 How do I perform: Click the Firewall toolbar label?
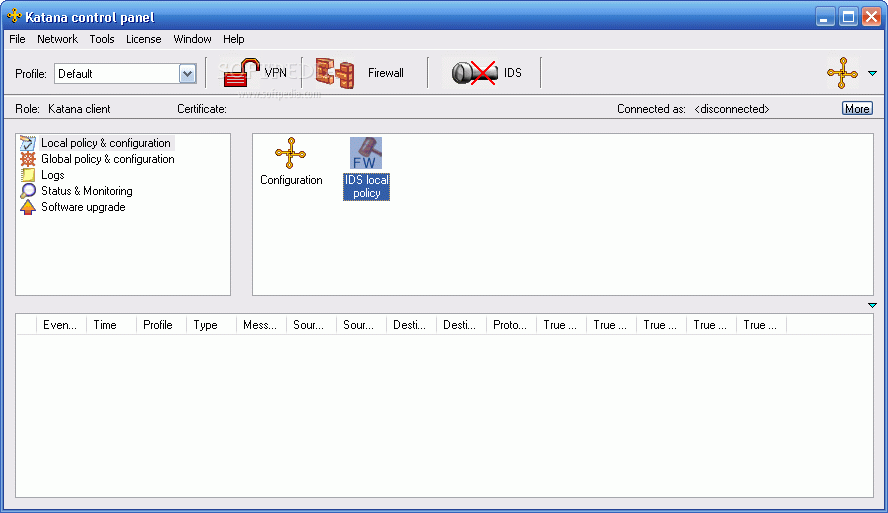point(386,73)
